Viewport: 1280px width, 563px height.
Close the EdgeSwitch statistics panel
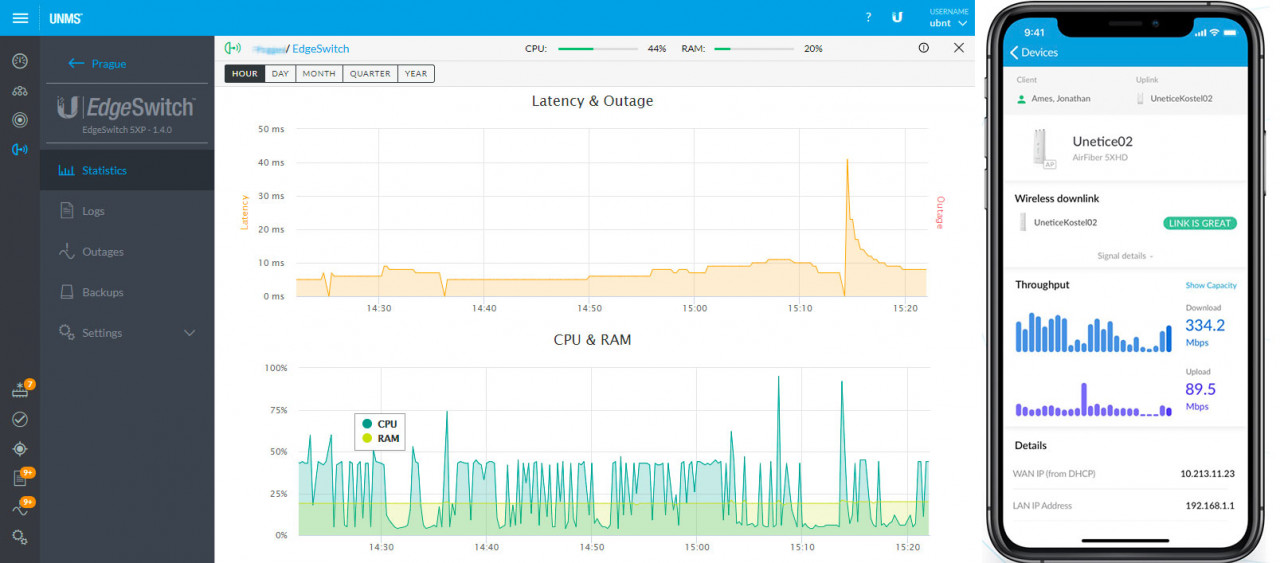click(x=959, y=48)
